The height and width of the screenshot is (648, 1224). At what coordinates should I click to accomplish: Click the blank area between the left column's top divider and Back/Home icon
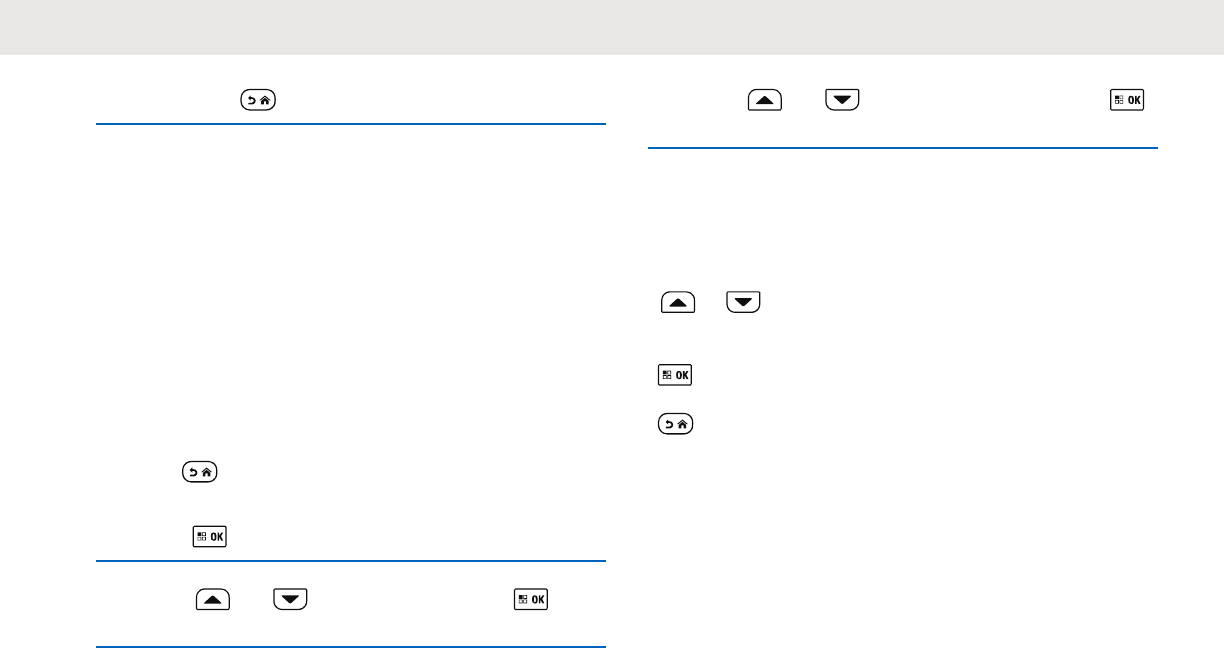pyautogui.click(x=351, y=292)
